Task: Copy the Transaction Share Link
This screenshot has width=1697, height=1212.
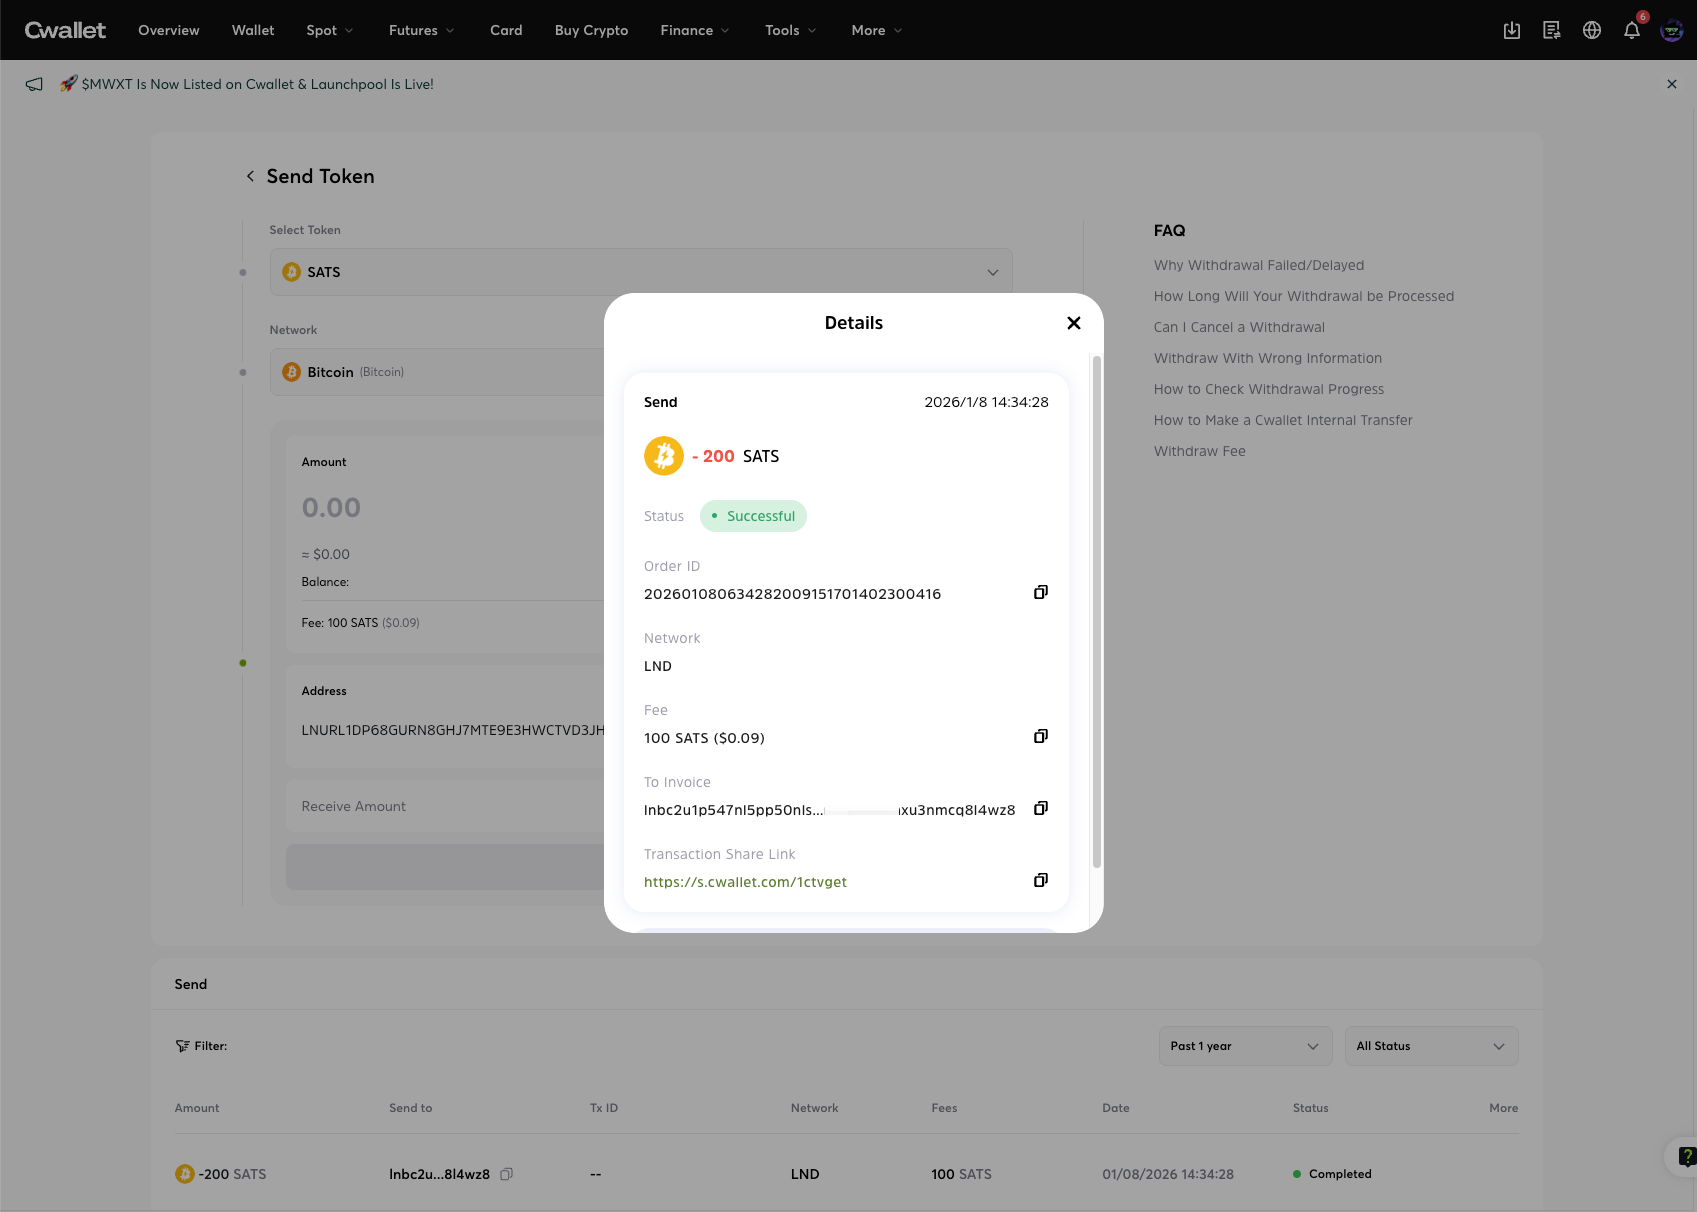Action: 1040,881
